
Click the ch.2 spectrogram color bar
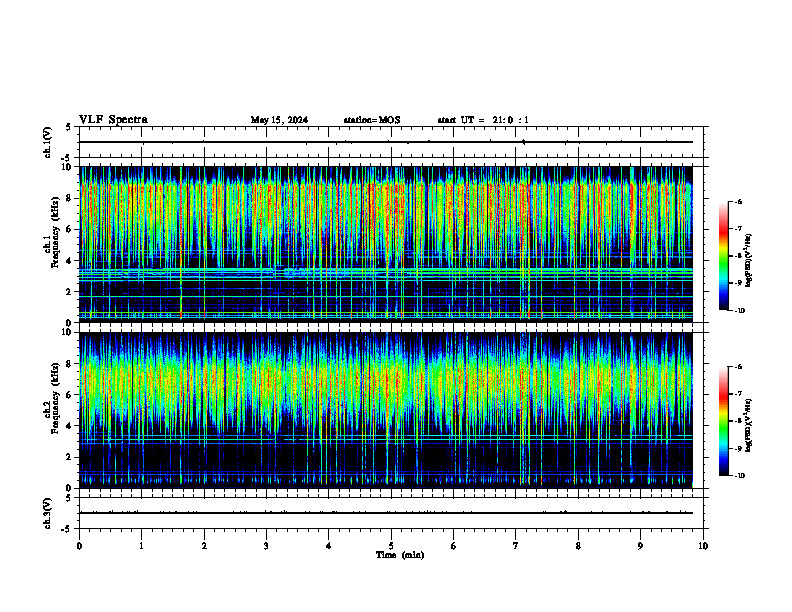(x=724, y=421)
